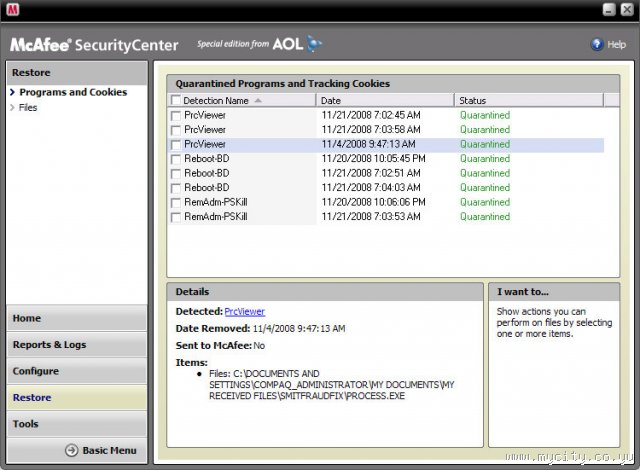Viewport: 640px width, 470px height.
Task: Click the AOL logo icon in header
Action: tap(314, 44)
